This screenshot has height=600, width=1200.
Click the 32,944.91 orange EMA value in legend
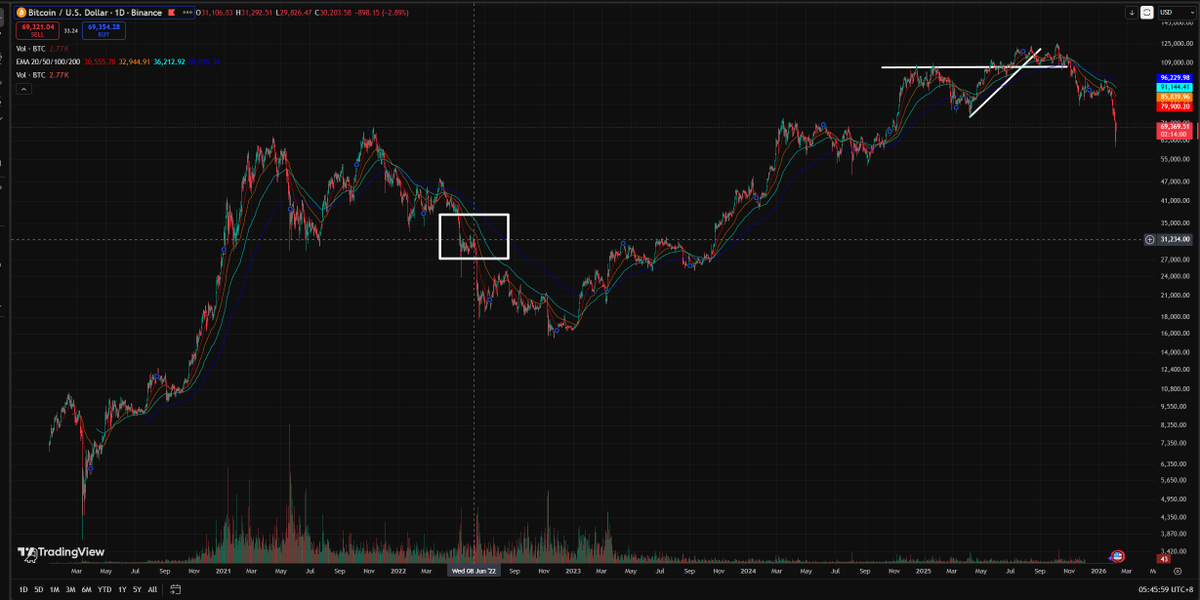(x=134, y=62)
